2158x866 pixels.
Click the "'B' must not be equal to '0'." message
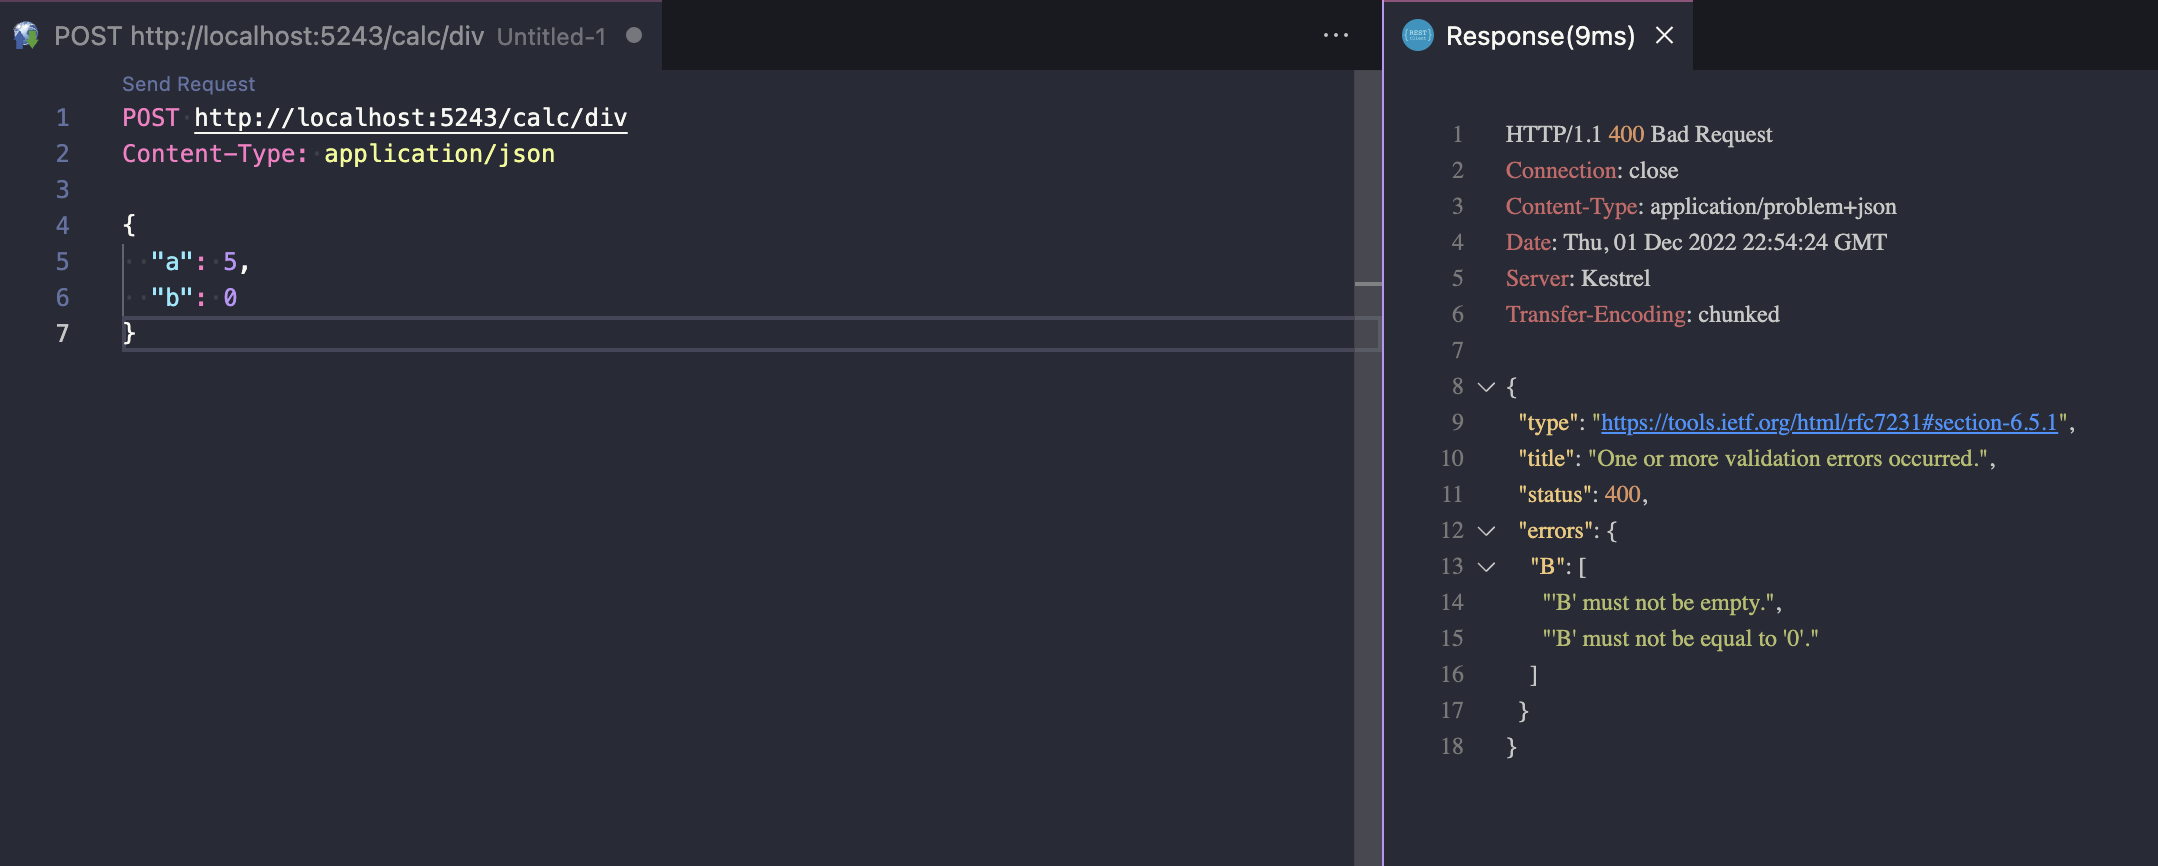pyautogui.click(x=1680, y=638)
